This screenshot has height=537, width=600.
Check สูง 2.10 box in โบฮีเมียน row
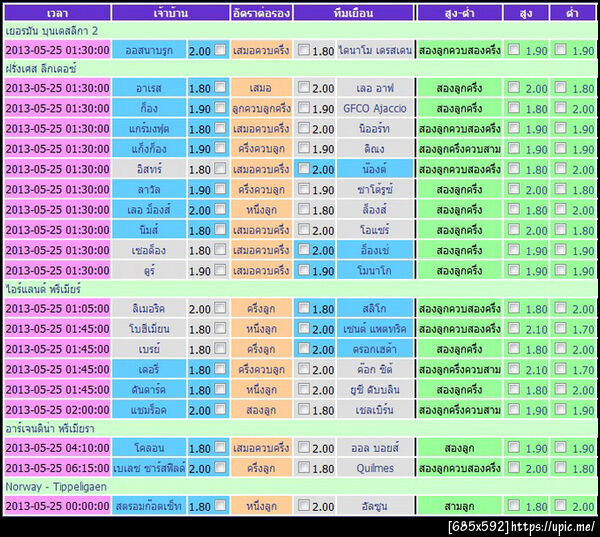pyautogui.click(x=514, y=328)
